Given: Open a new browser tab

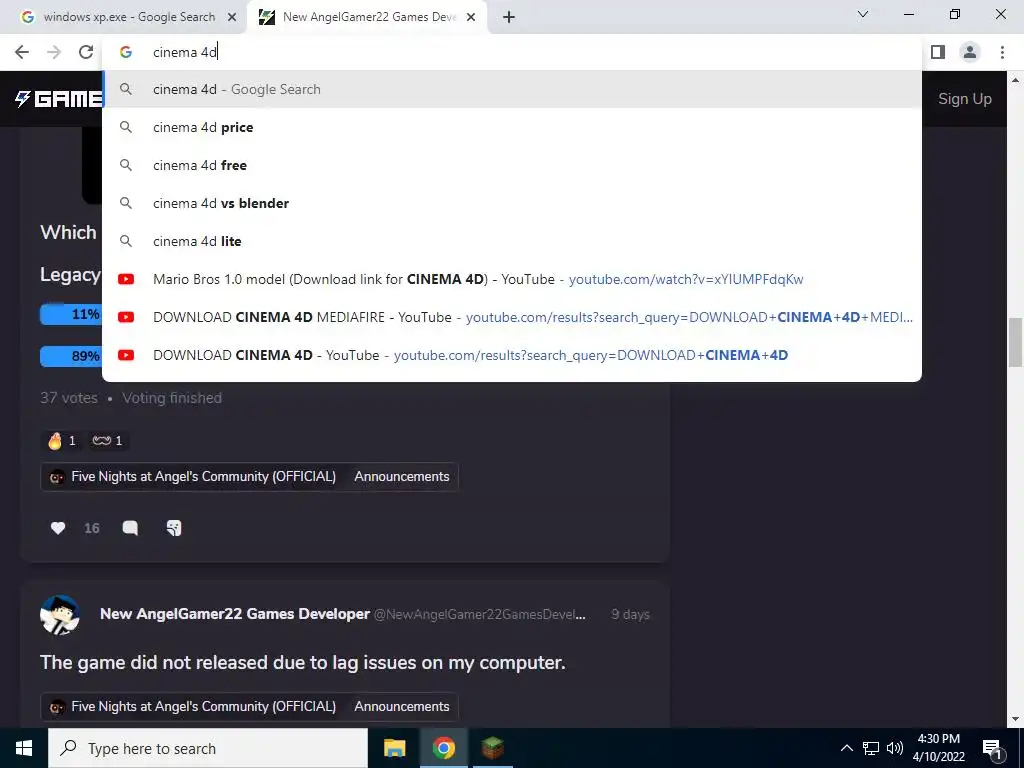Looking at the screenshot, I should [509, 17].
